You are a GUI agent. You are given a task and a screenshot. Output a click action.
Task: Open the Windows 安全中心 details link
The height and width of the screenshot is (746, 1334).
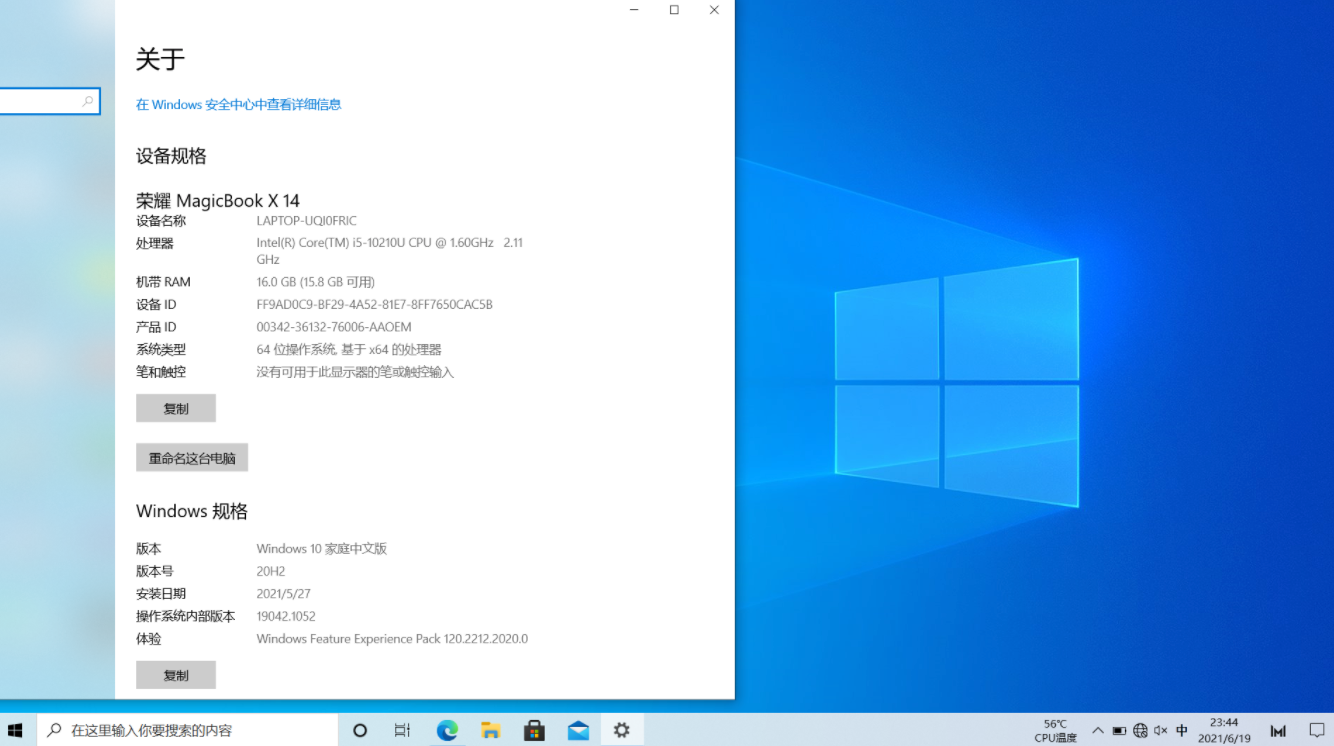[x=239, y=104]
